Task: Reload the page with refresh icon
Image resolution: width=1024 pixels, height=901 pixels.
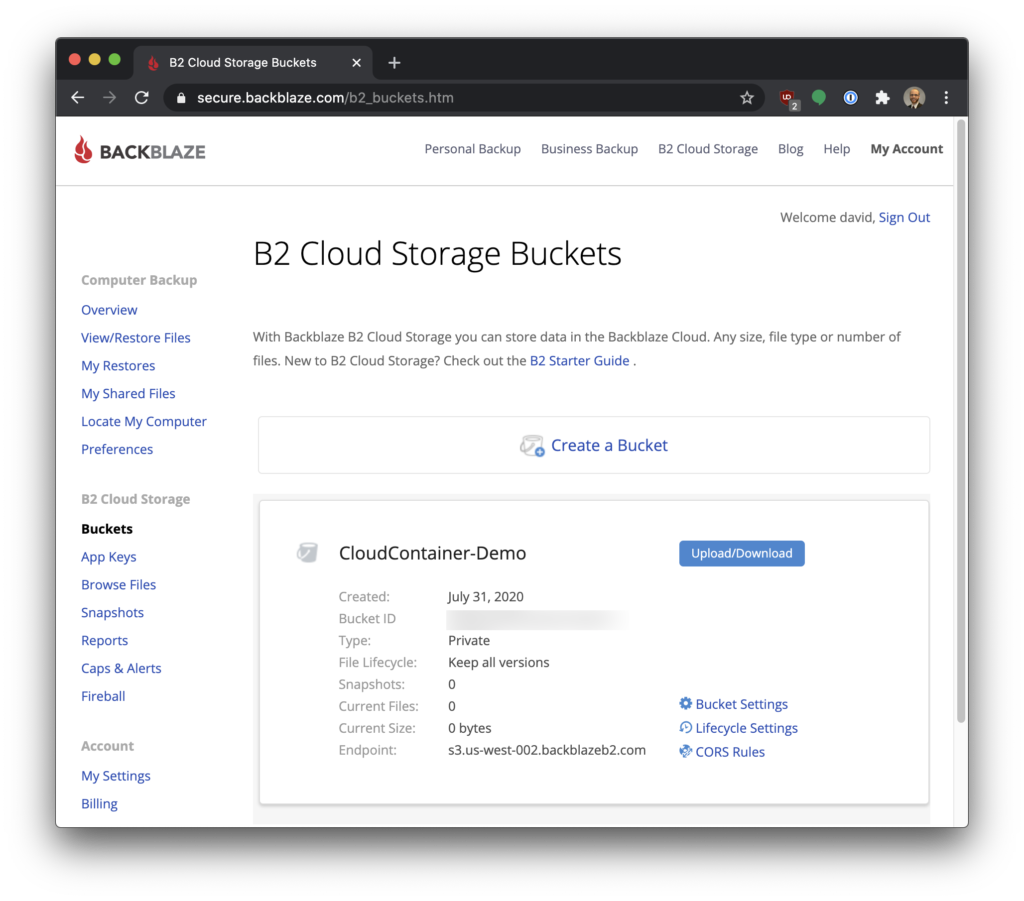Action: click(x=142, y=98)
